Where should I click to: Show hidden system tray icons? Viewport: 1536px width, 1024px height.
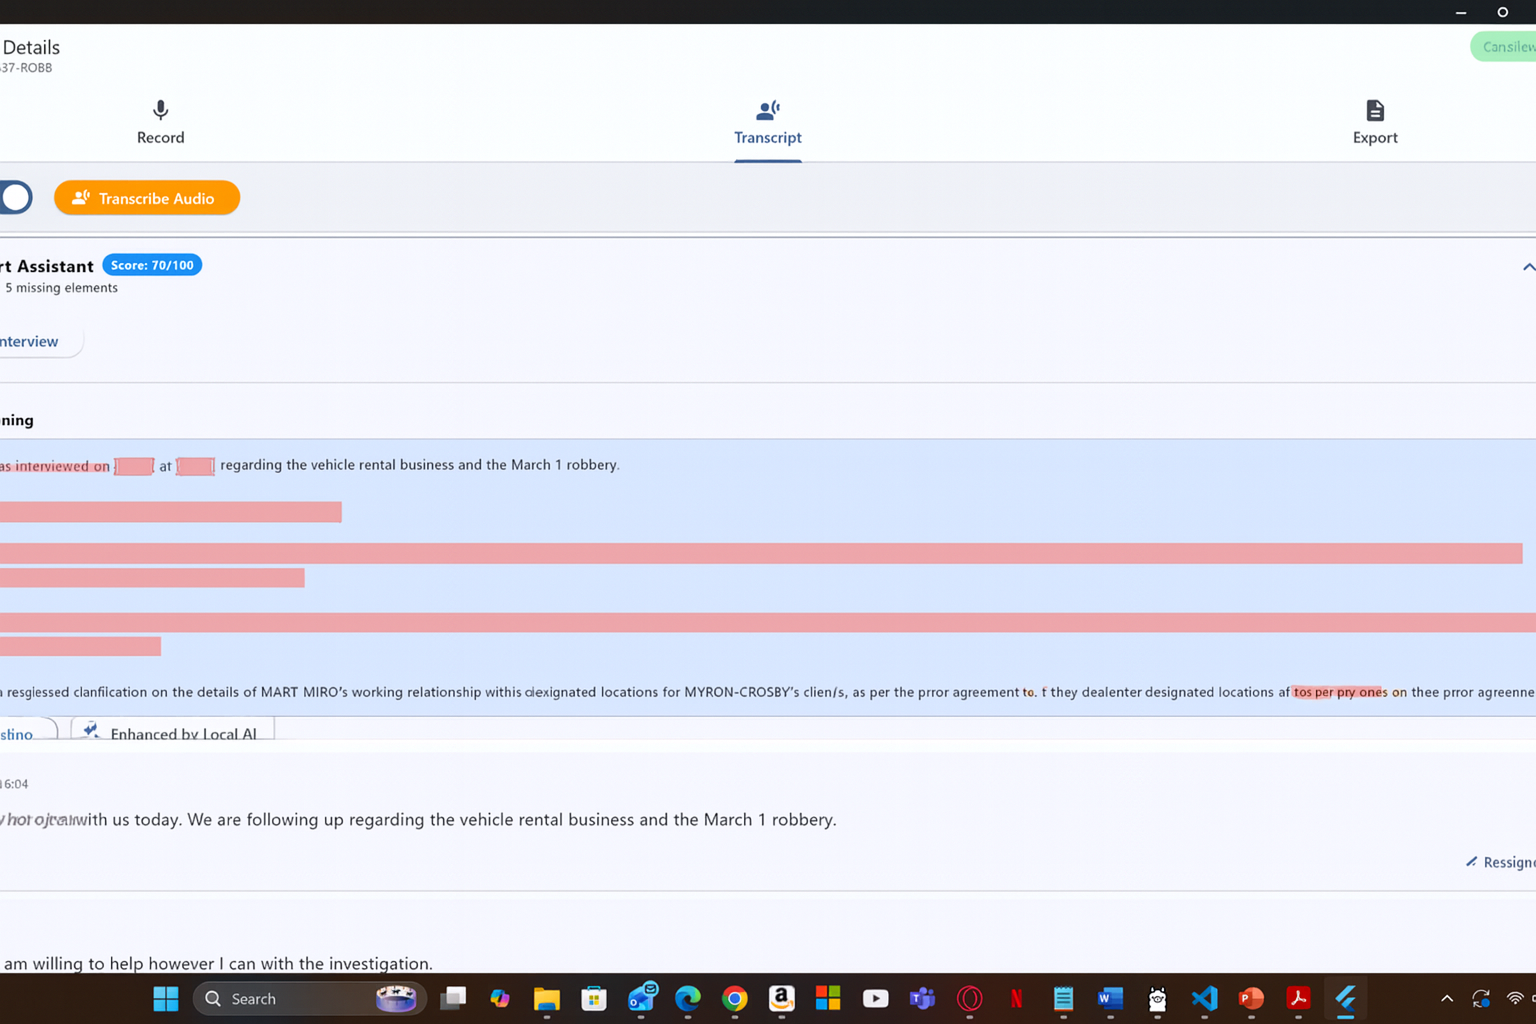pos(1446,998)
